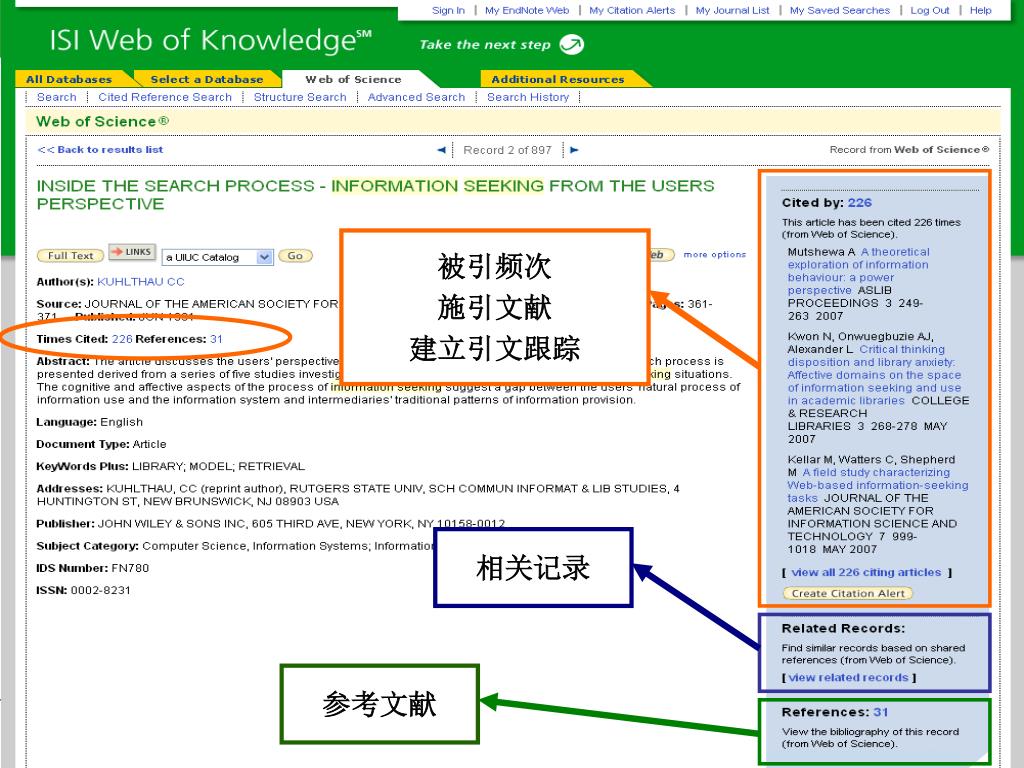Click 'KeyWords Plus: LIBRARY; MODEL; RETRIEVAL' text
The image size is (1024, 768).
click(x=170, y=467)
